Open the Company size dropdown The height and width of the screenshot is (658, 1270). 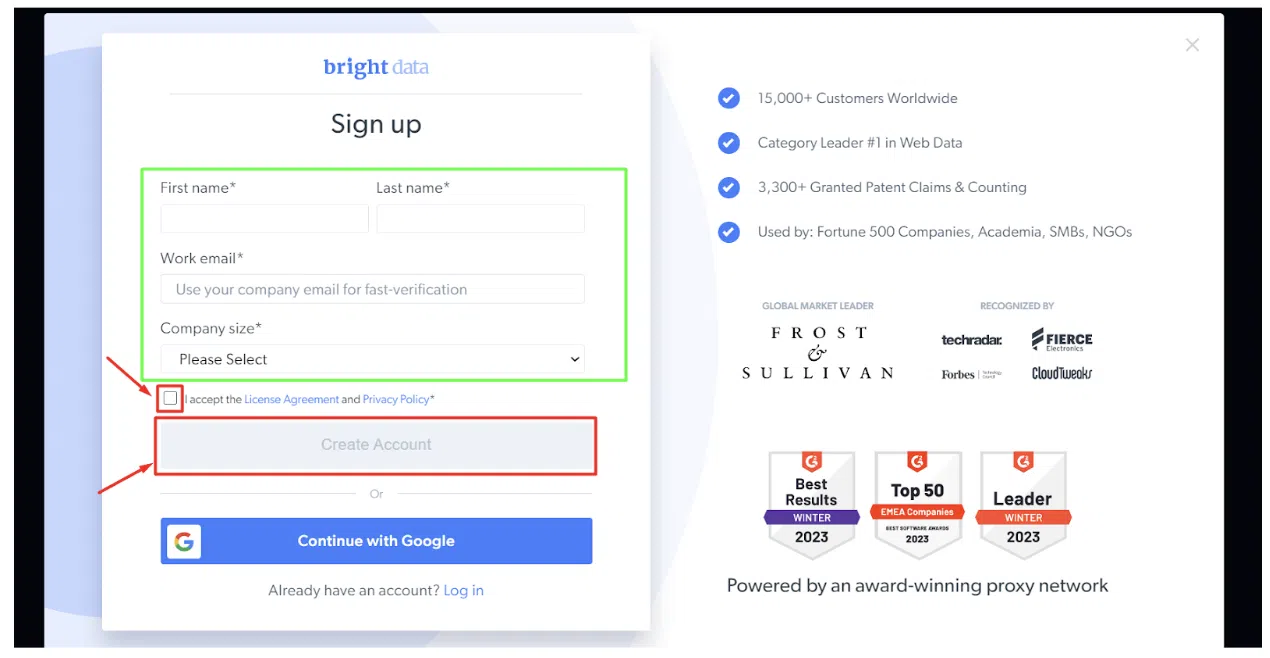tap(372, 359)
